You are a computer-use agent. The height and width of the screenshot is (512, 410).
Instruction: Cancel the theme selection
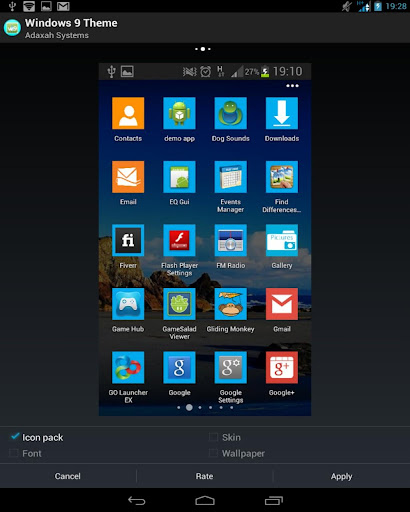(x=68, y=476)
